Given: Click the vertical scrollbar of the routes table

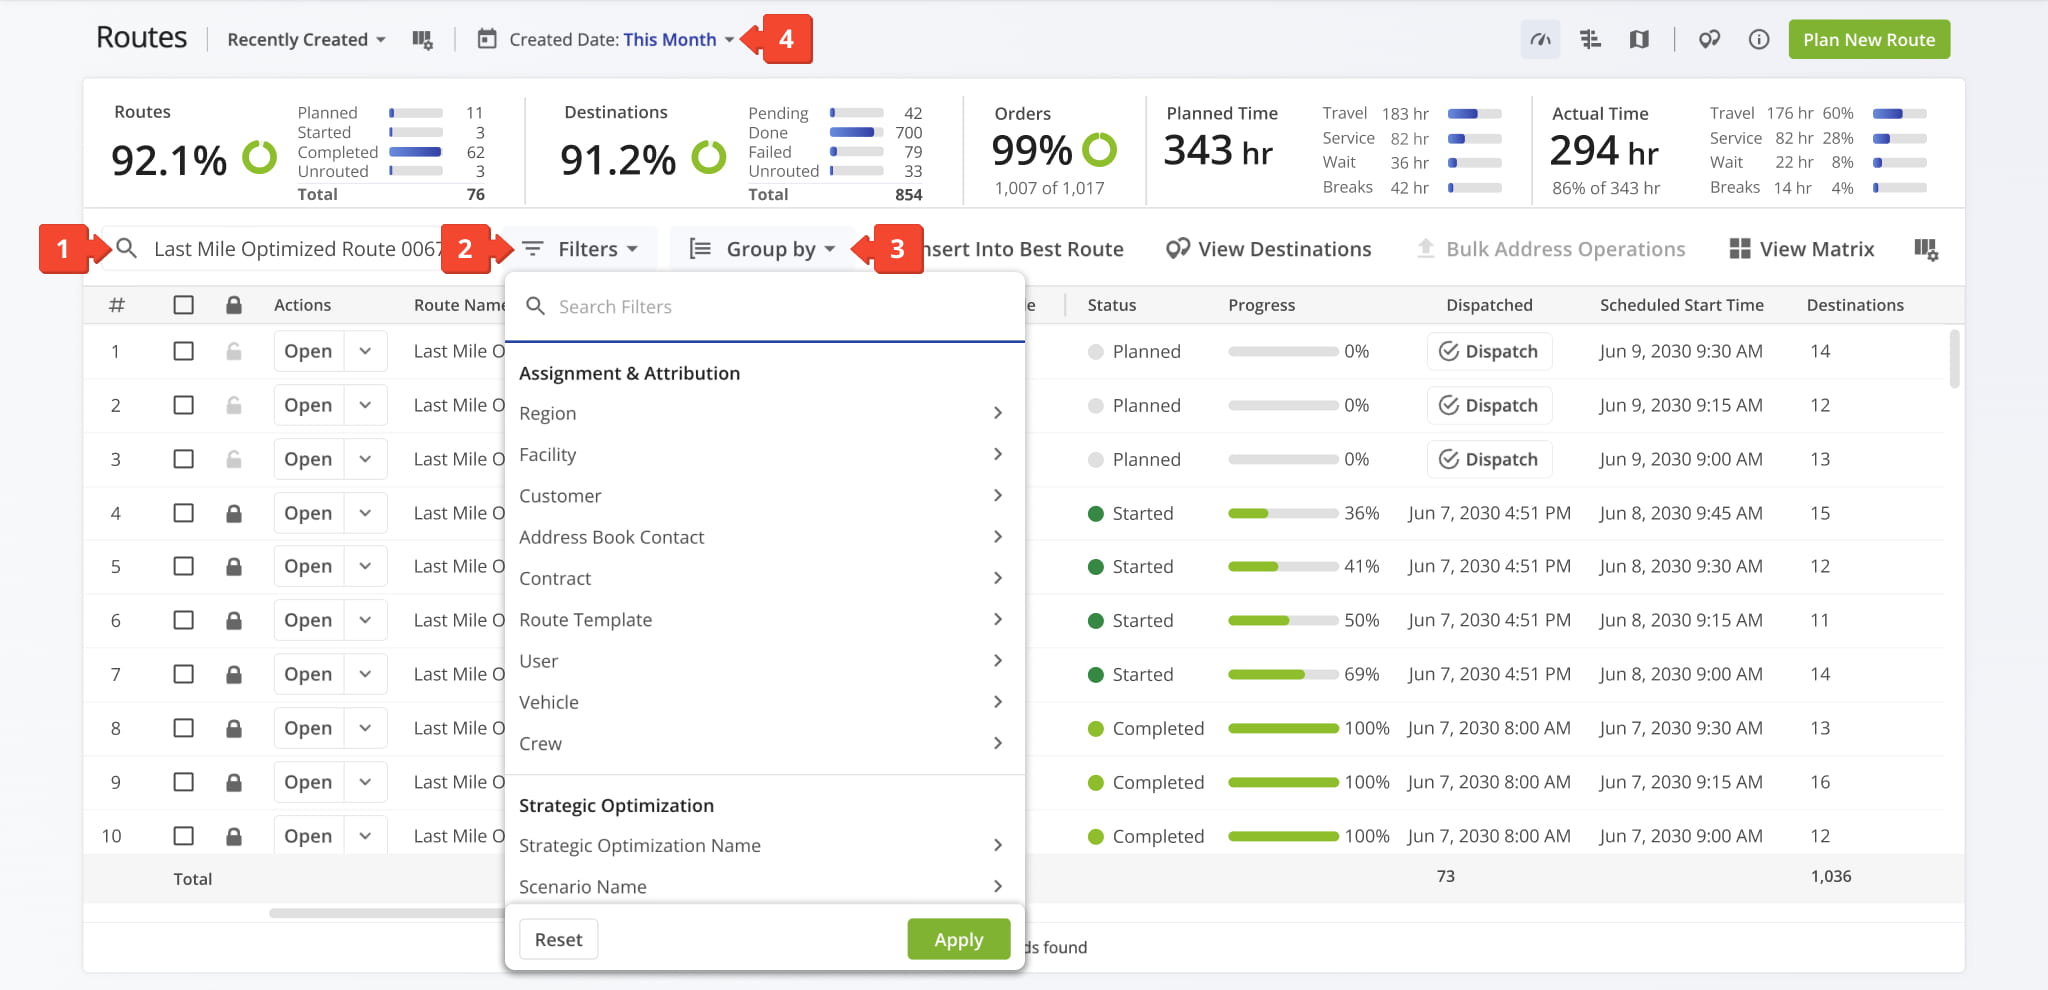Looking at the screenshot, I should (x=1954, y=359).
